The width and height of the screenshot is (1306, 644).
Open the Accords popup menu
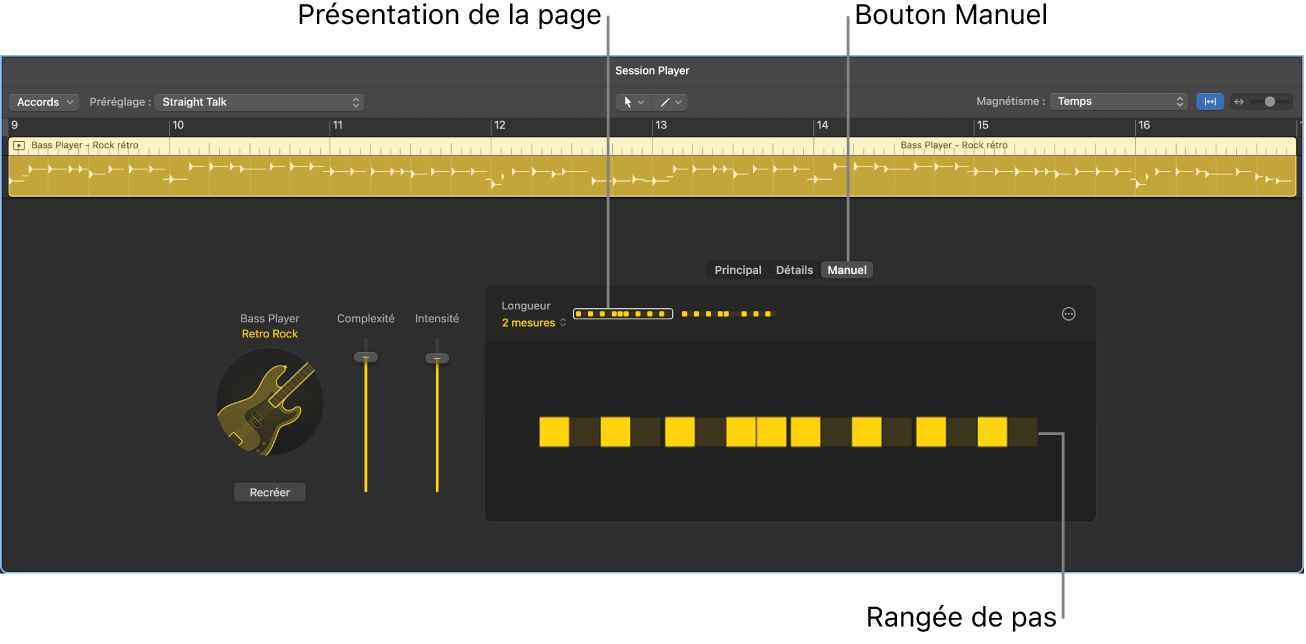[x=43, y=101]
